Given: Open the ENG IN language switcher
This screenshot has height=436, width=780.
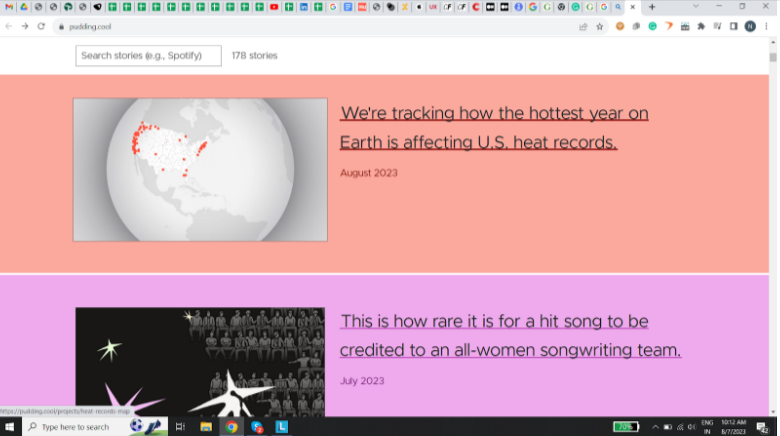Looking at the screenshot, I should pyautogui.click(x=707, y=427).
